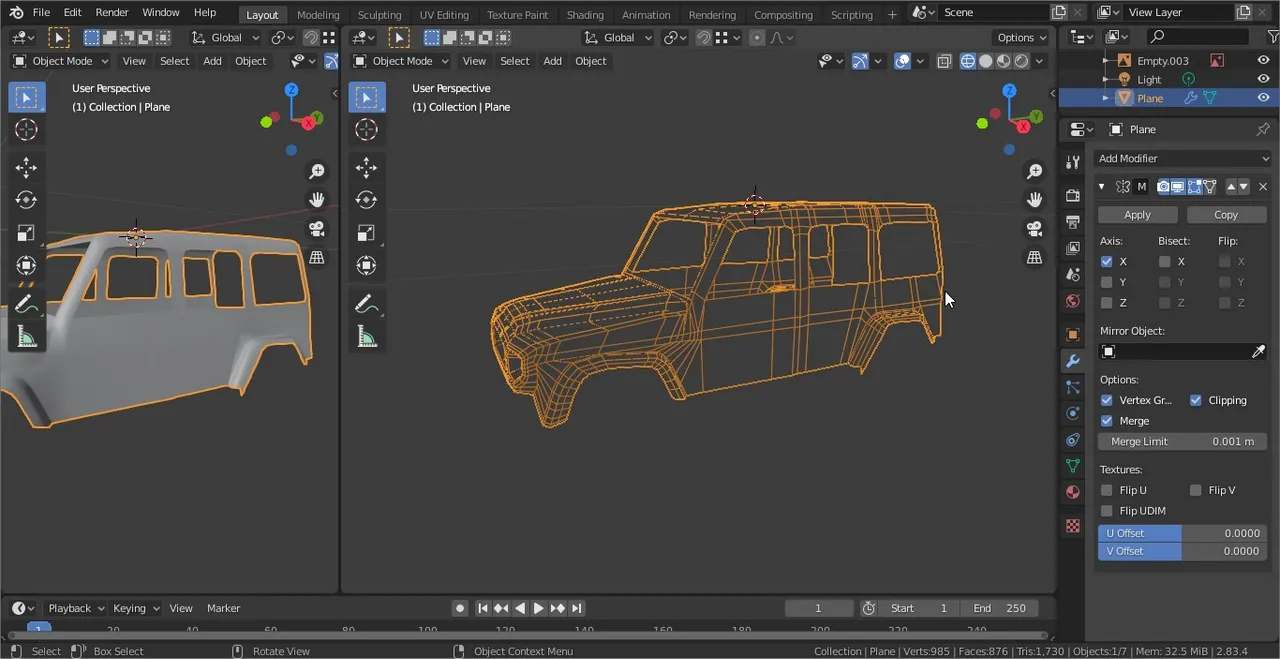This screenshot has width=1280, height=659.
Task: Enable Flip UDIM checkbox
Action: (x=1106, y=511)
